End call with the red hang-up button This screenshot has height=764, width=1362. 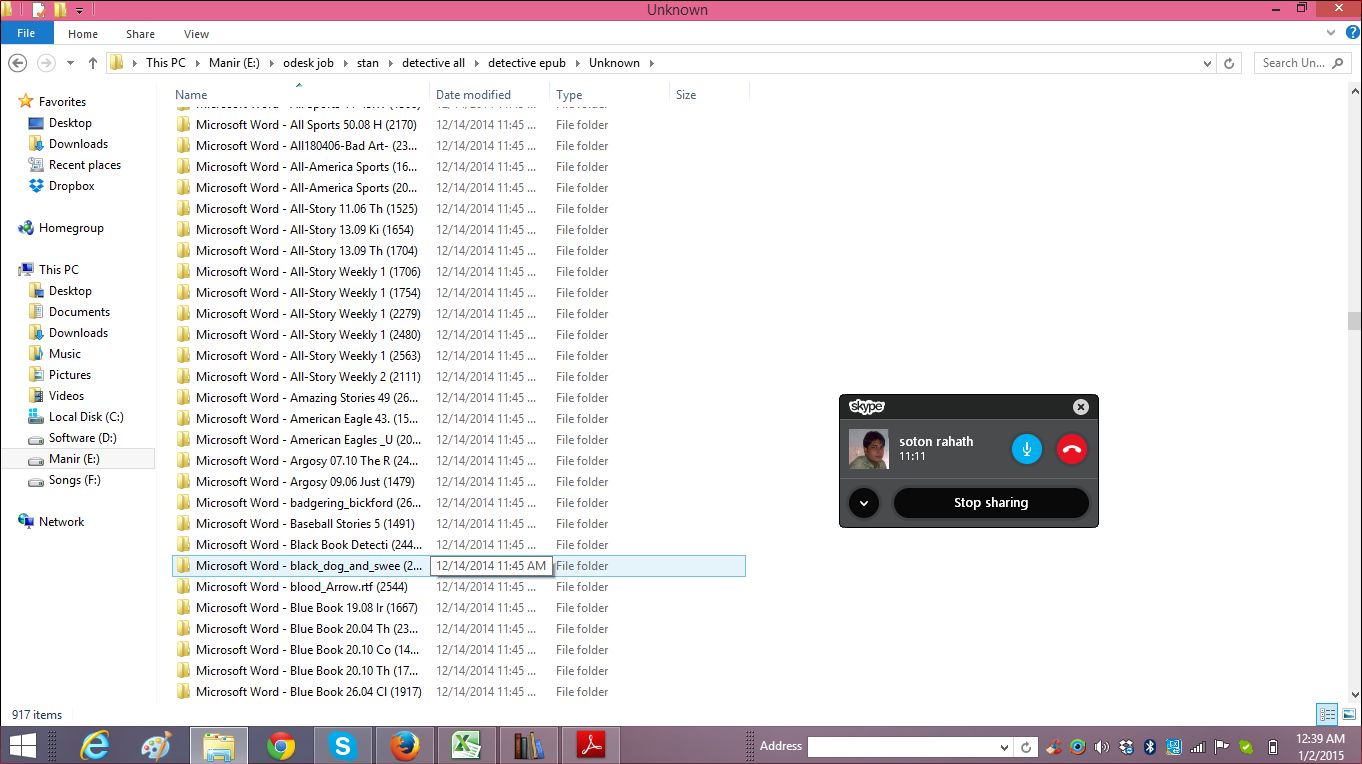coord(1072,449)
